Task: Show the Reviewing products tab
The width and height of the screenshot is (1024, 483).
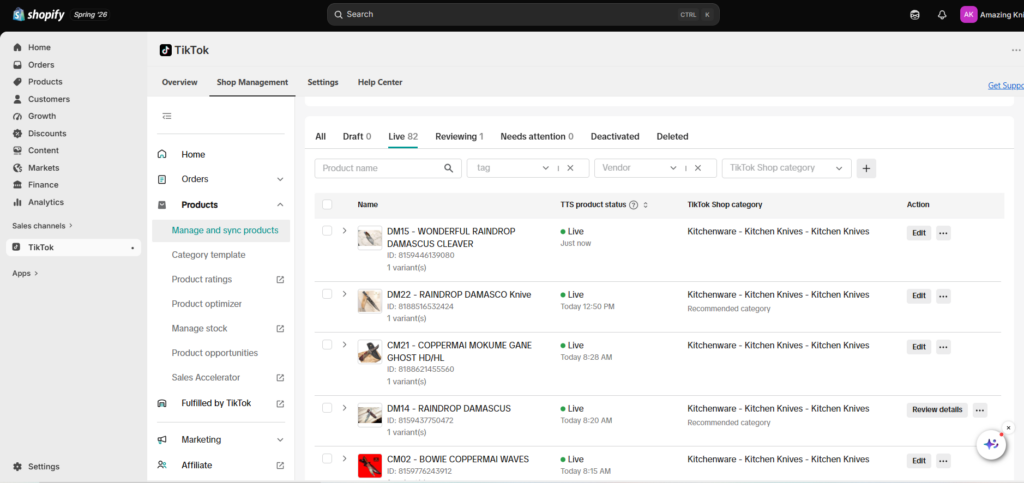Action: point(459,136)
